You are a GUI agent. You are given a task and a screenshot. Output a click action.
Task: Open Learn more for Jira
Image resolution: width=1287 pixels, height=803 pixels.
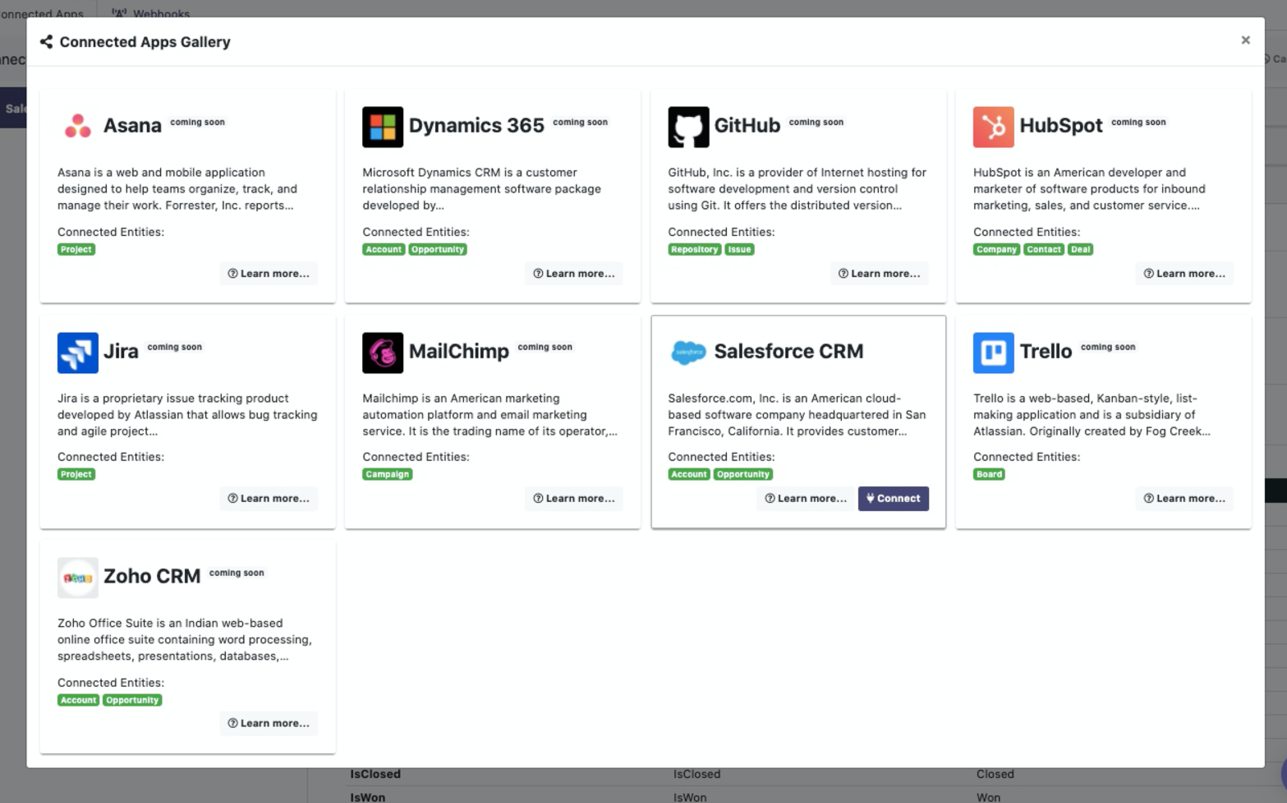(x=268, y=498)
